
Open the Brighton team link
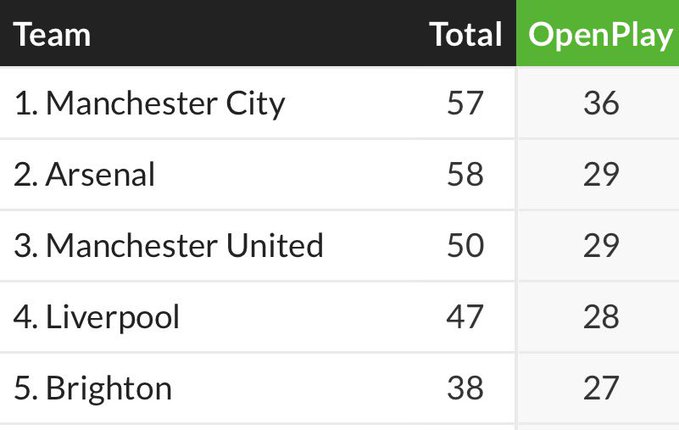pos(109,388)
